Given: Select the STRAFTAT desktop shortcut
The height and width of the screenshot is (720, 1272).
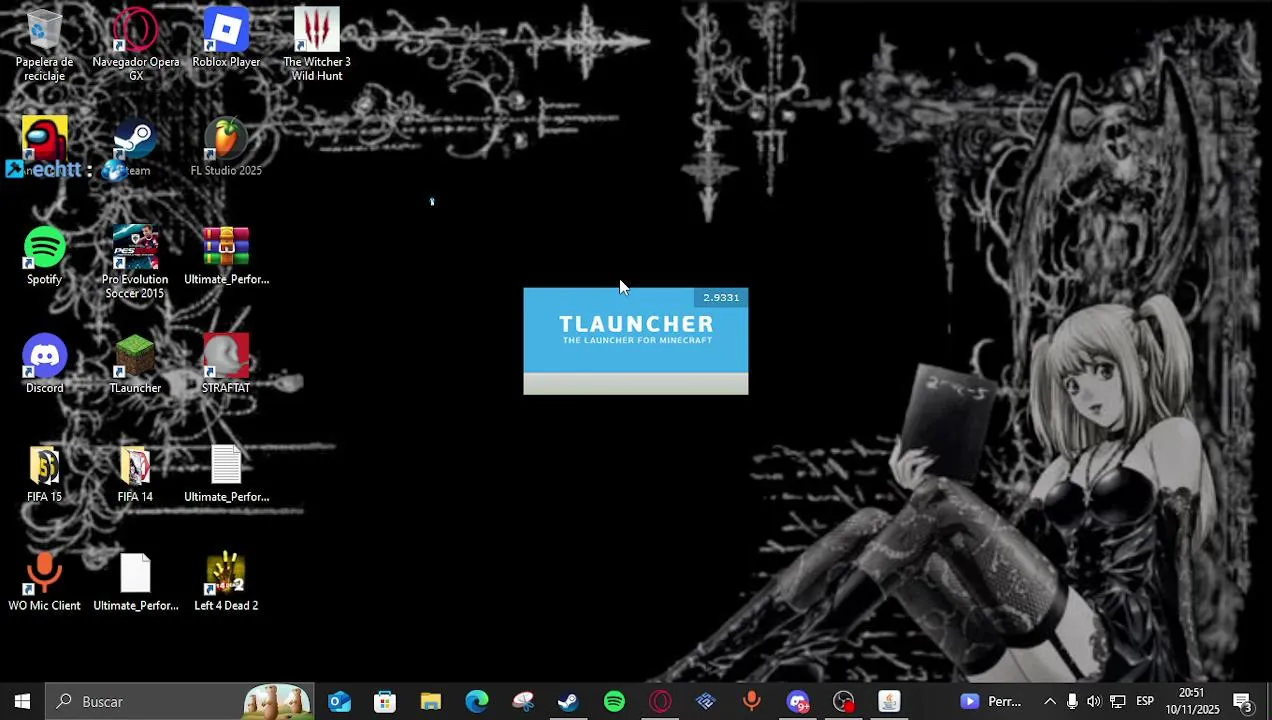Looking at the screenshot, I should tap(226, 364).
